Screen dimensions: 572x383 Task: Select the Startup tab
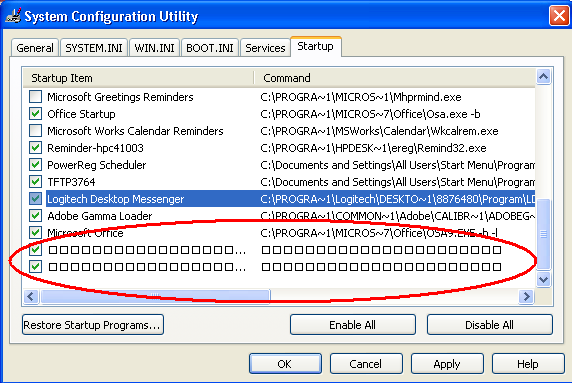(316, 46)
